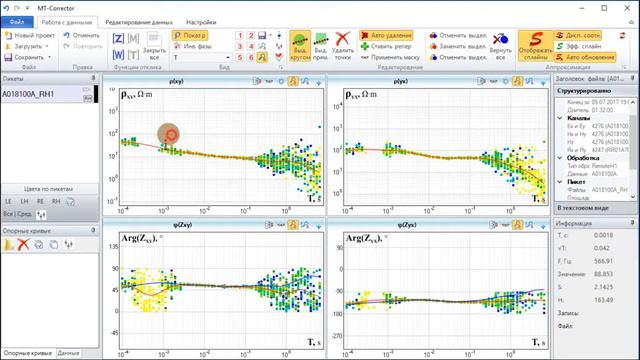
Task: Click the up-down arrows icon beside Все | Сред.
Action: [x=41, y=214]
